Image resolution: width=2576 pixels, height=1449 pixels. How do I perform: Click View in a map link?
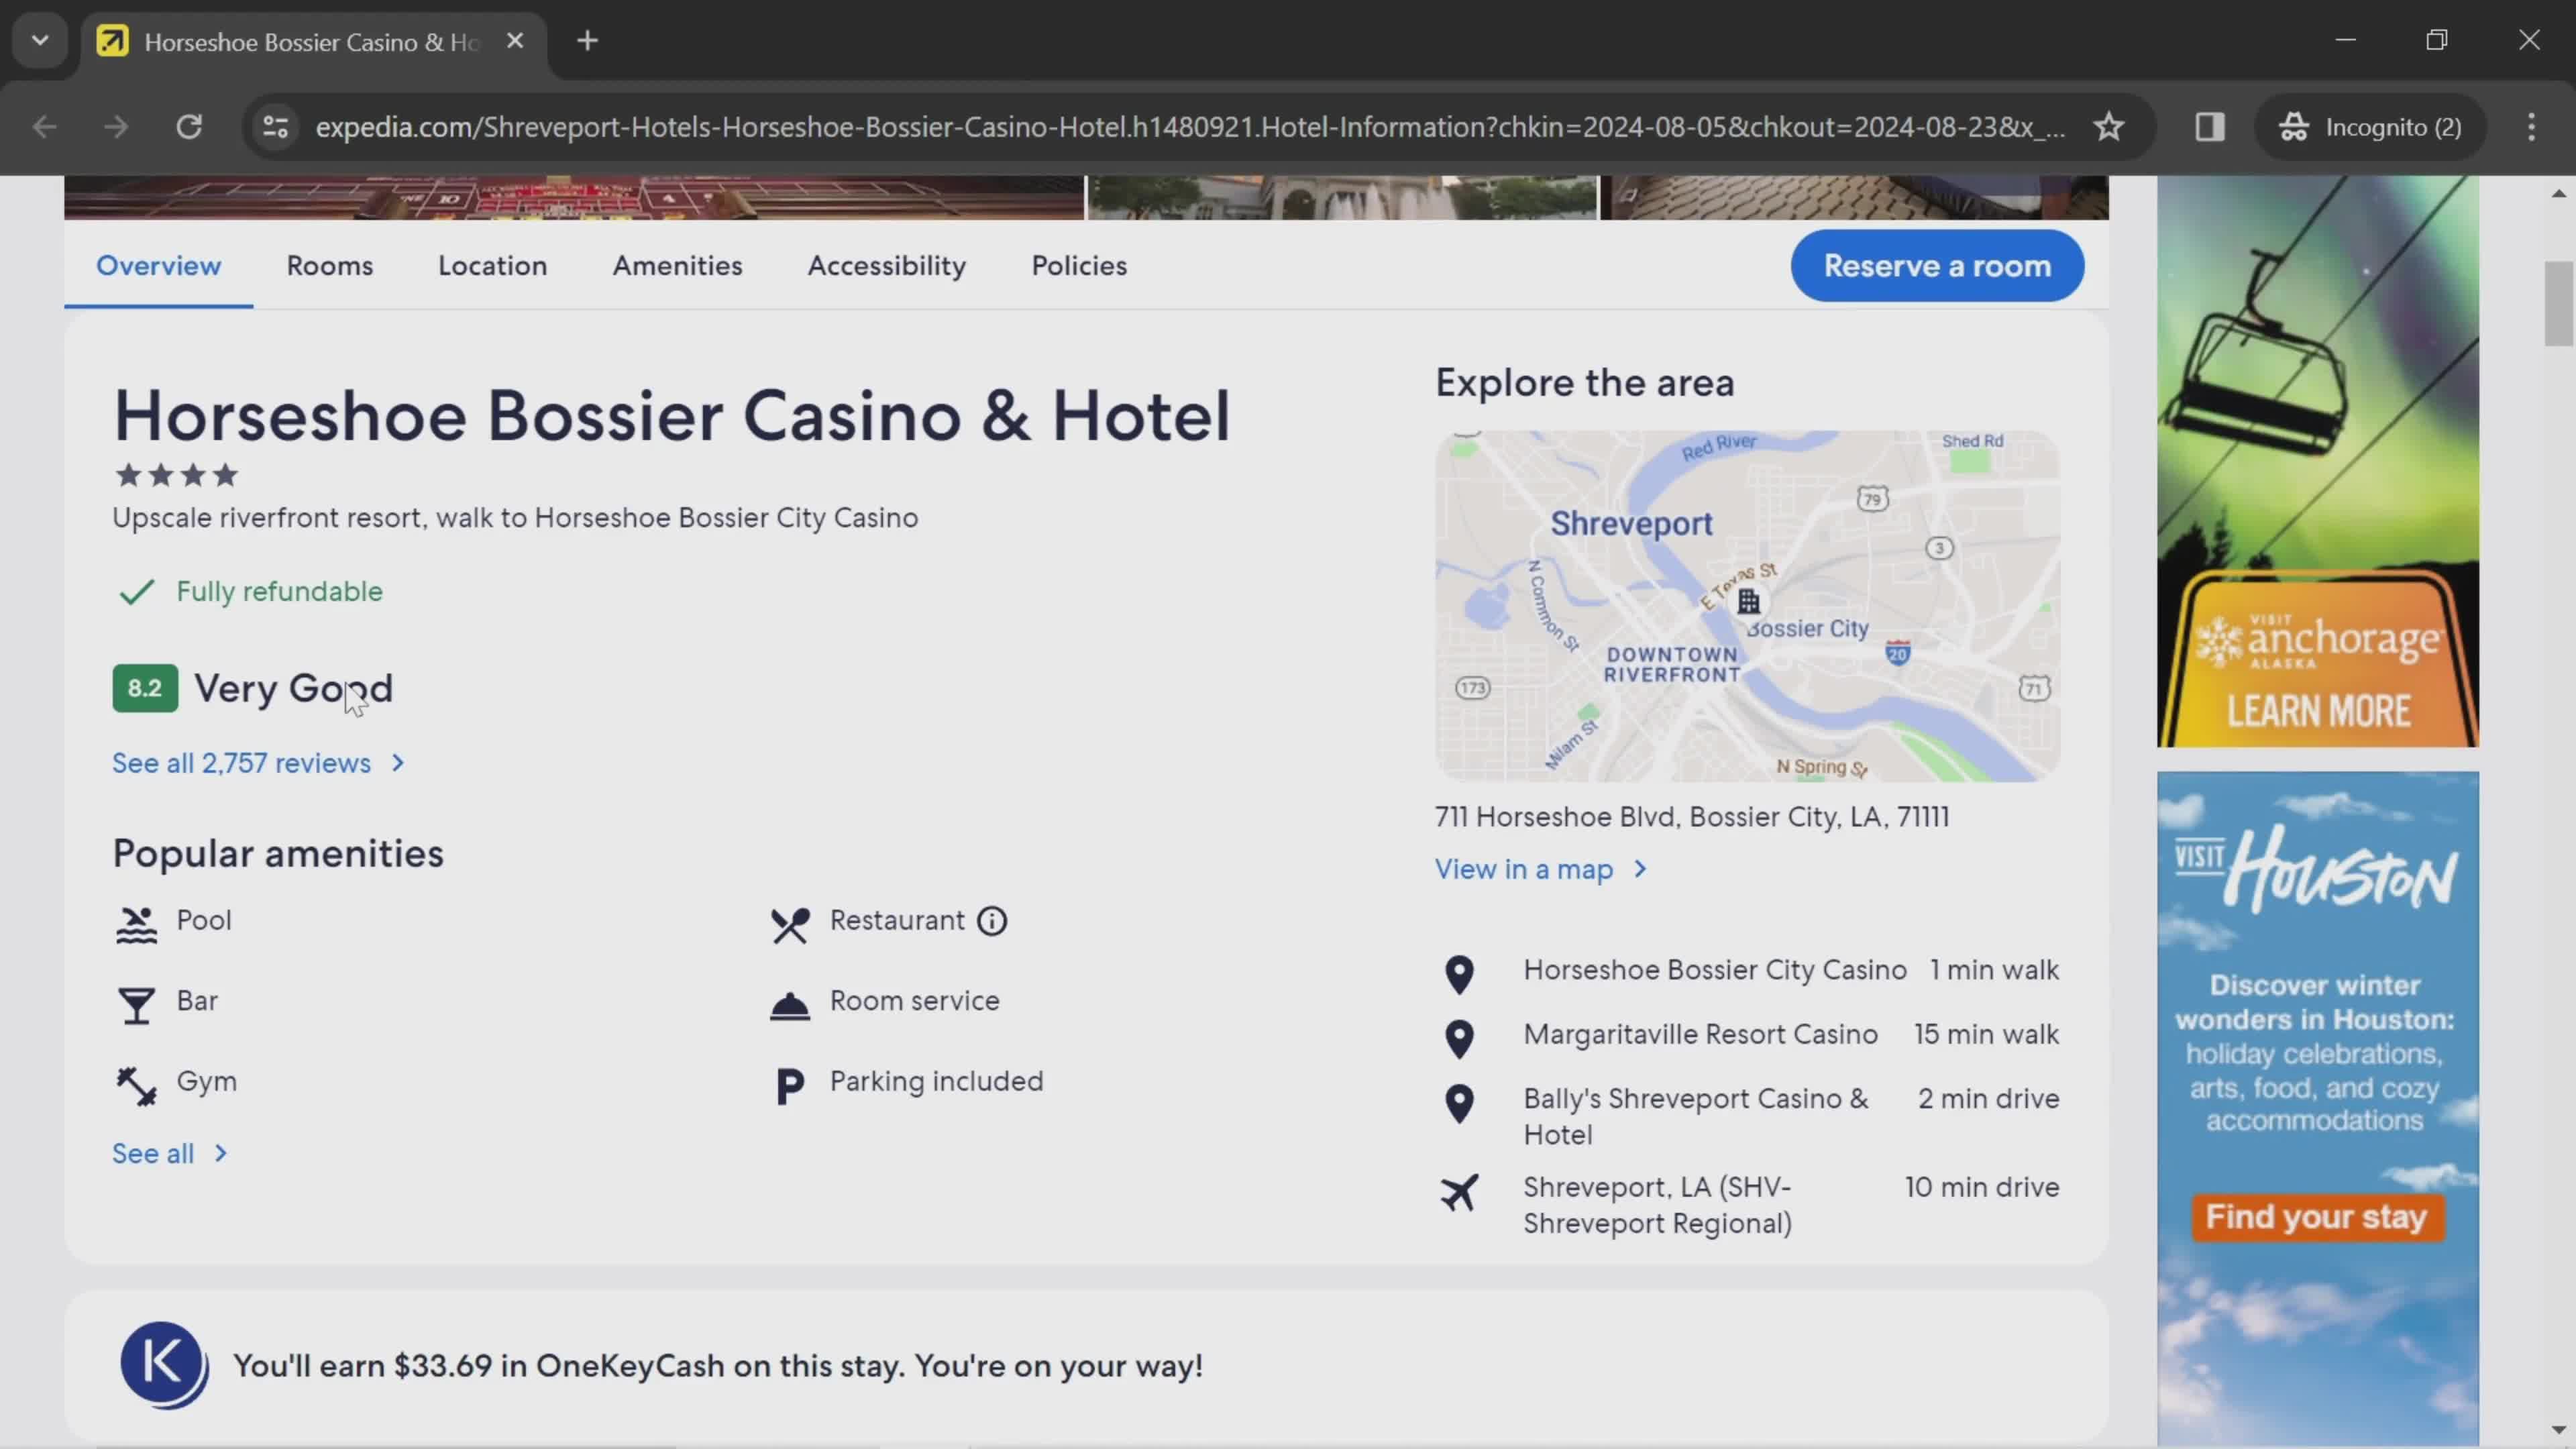coord(1540,869)
